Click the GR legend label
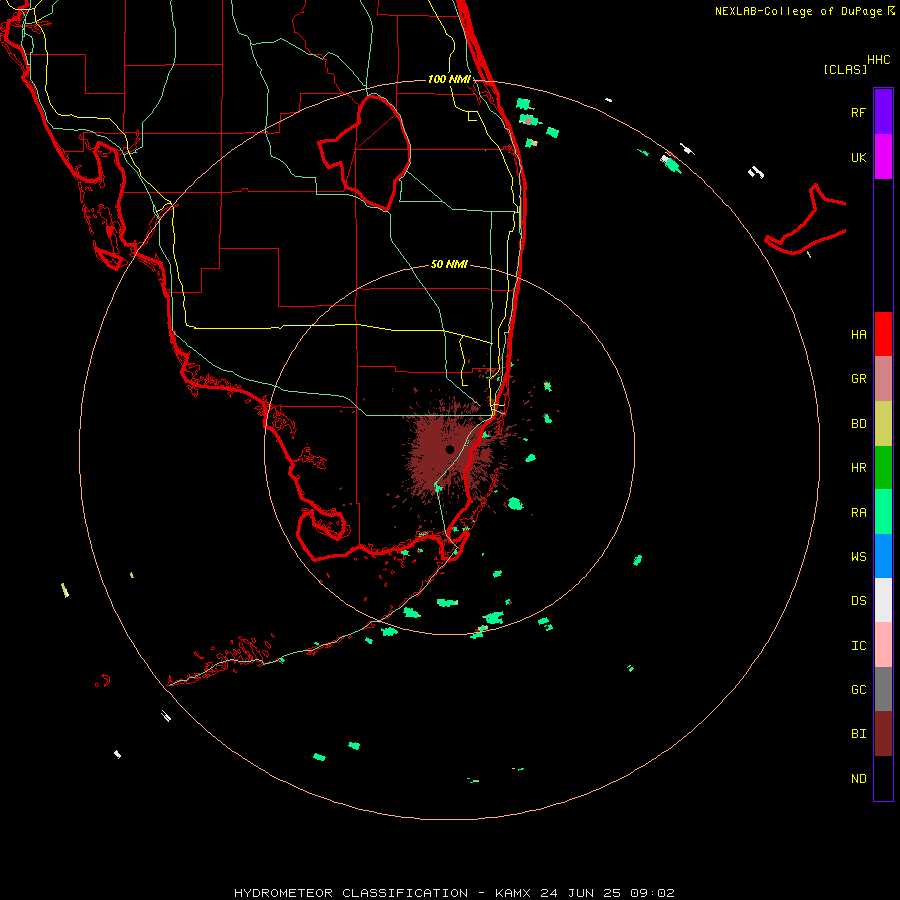Viewport: 900px width, 900px height. tap(858, 379)
